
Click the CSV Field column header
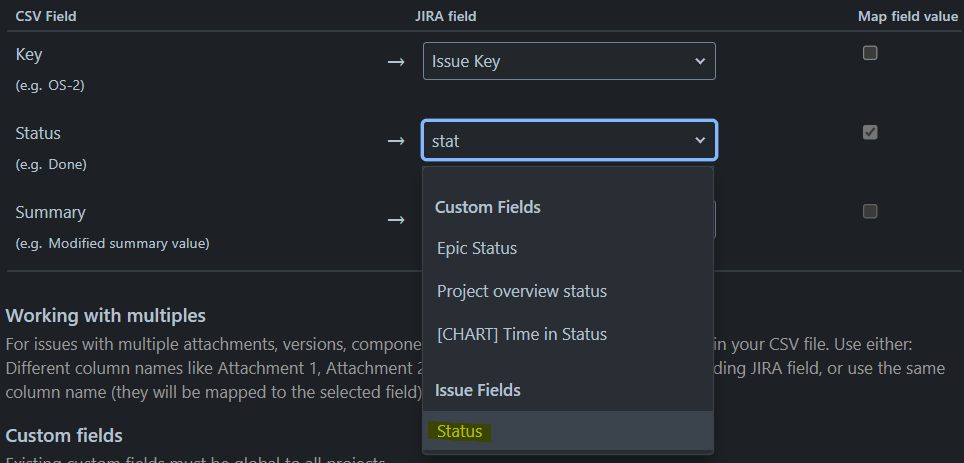(46, 17)
